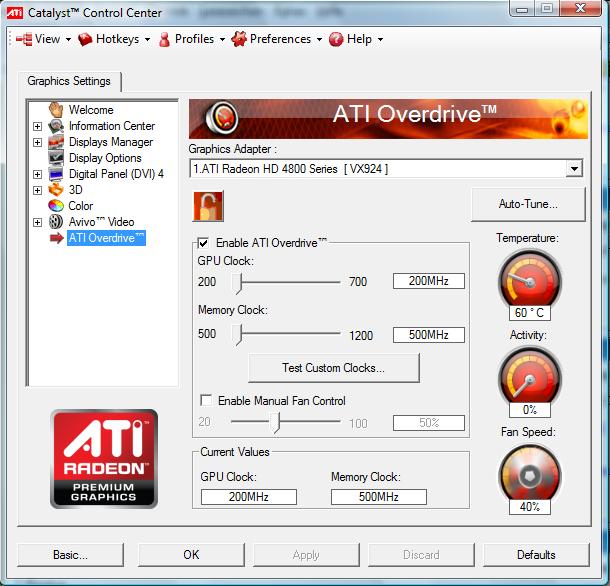Click the Color wheel icon
Screen dimensions: 610x586
[x=56, y=205]
